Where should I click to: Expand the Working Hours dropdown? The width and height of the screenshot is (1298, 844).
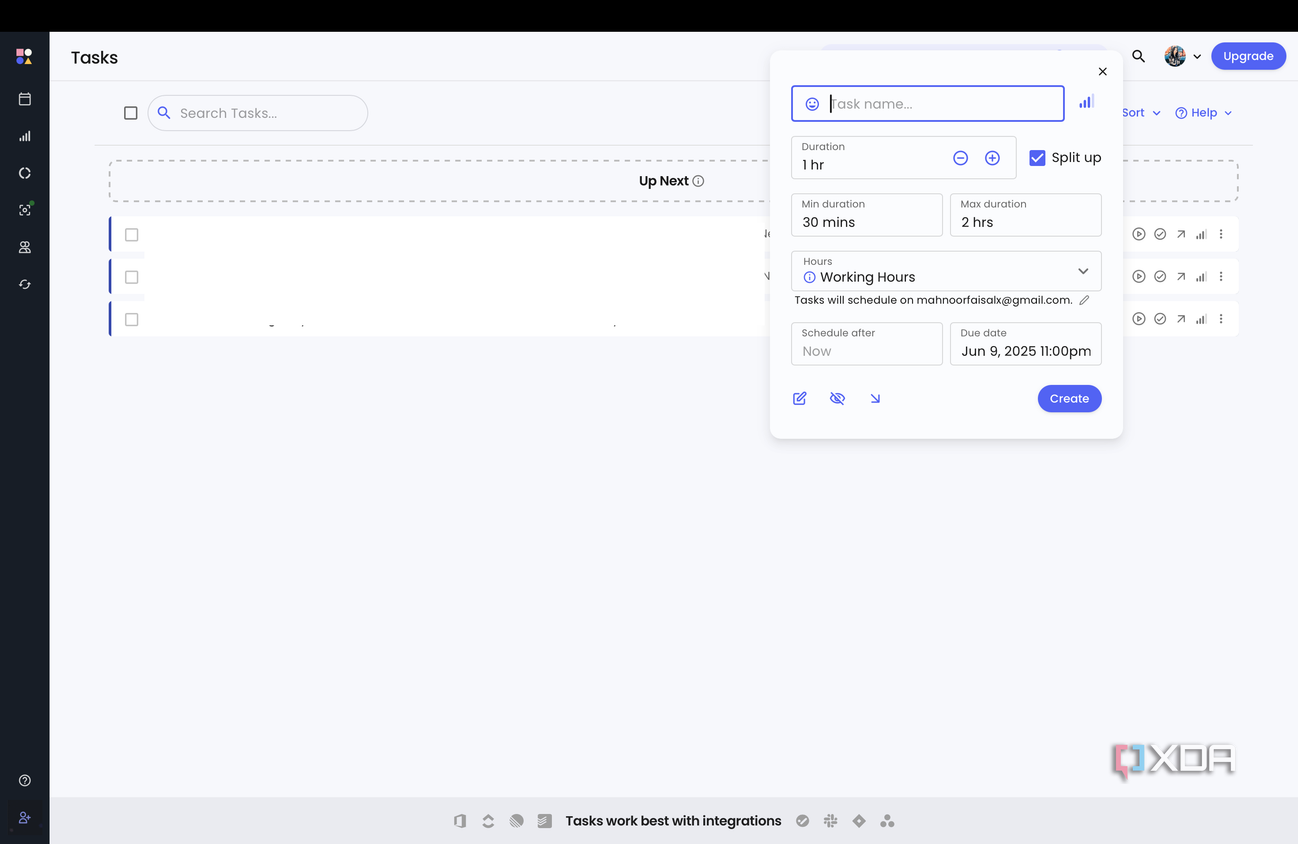click(x=946, y=271)
